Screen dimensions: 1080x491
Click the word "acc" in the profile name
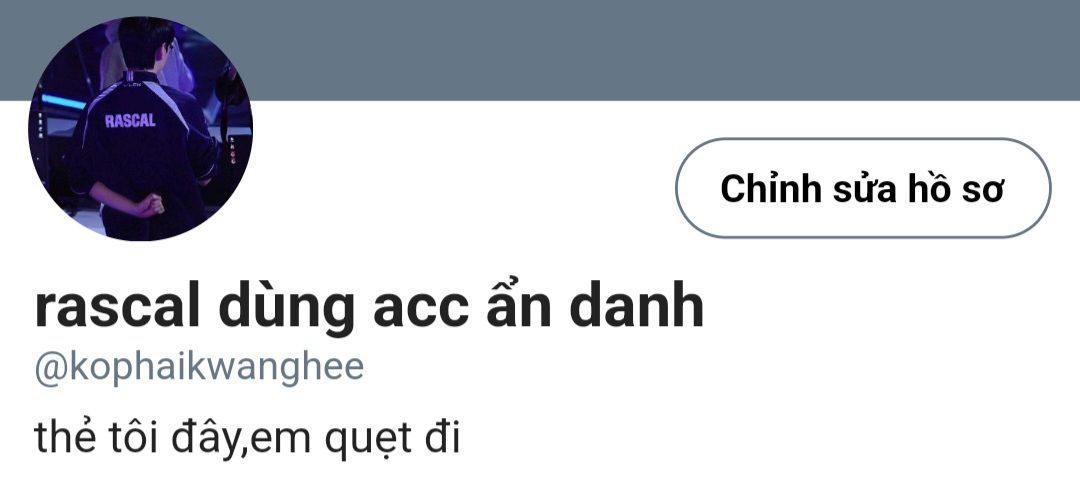[x=419, y=311]
